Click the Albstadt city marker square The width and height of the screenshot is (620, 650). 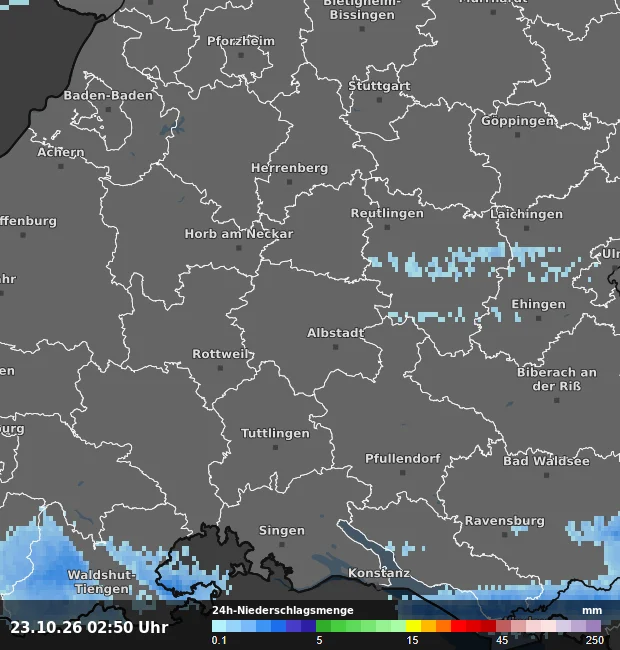[336, 347]
